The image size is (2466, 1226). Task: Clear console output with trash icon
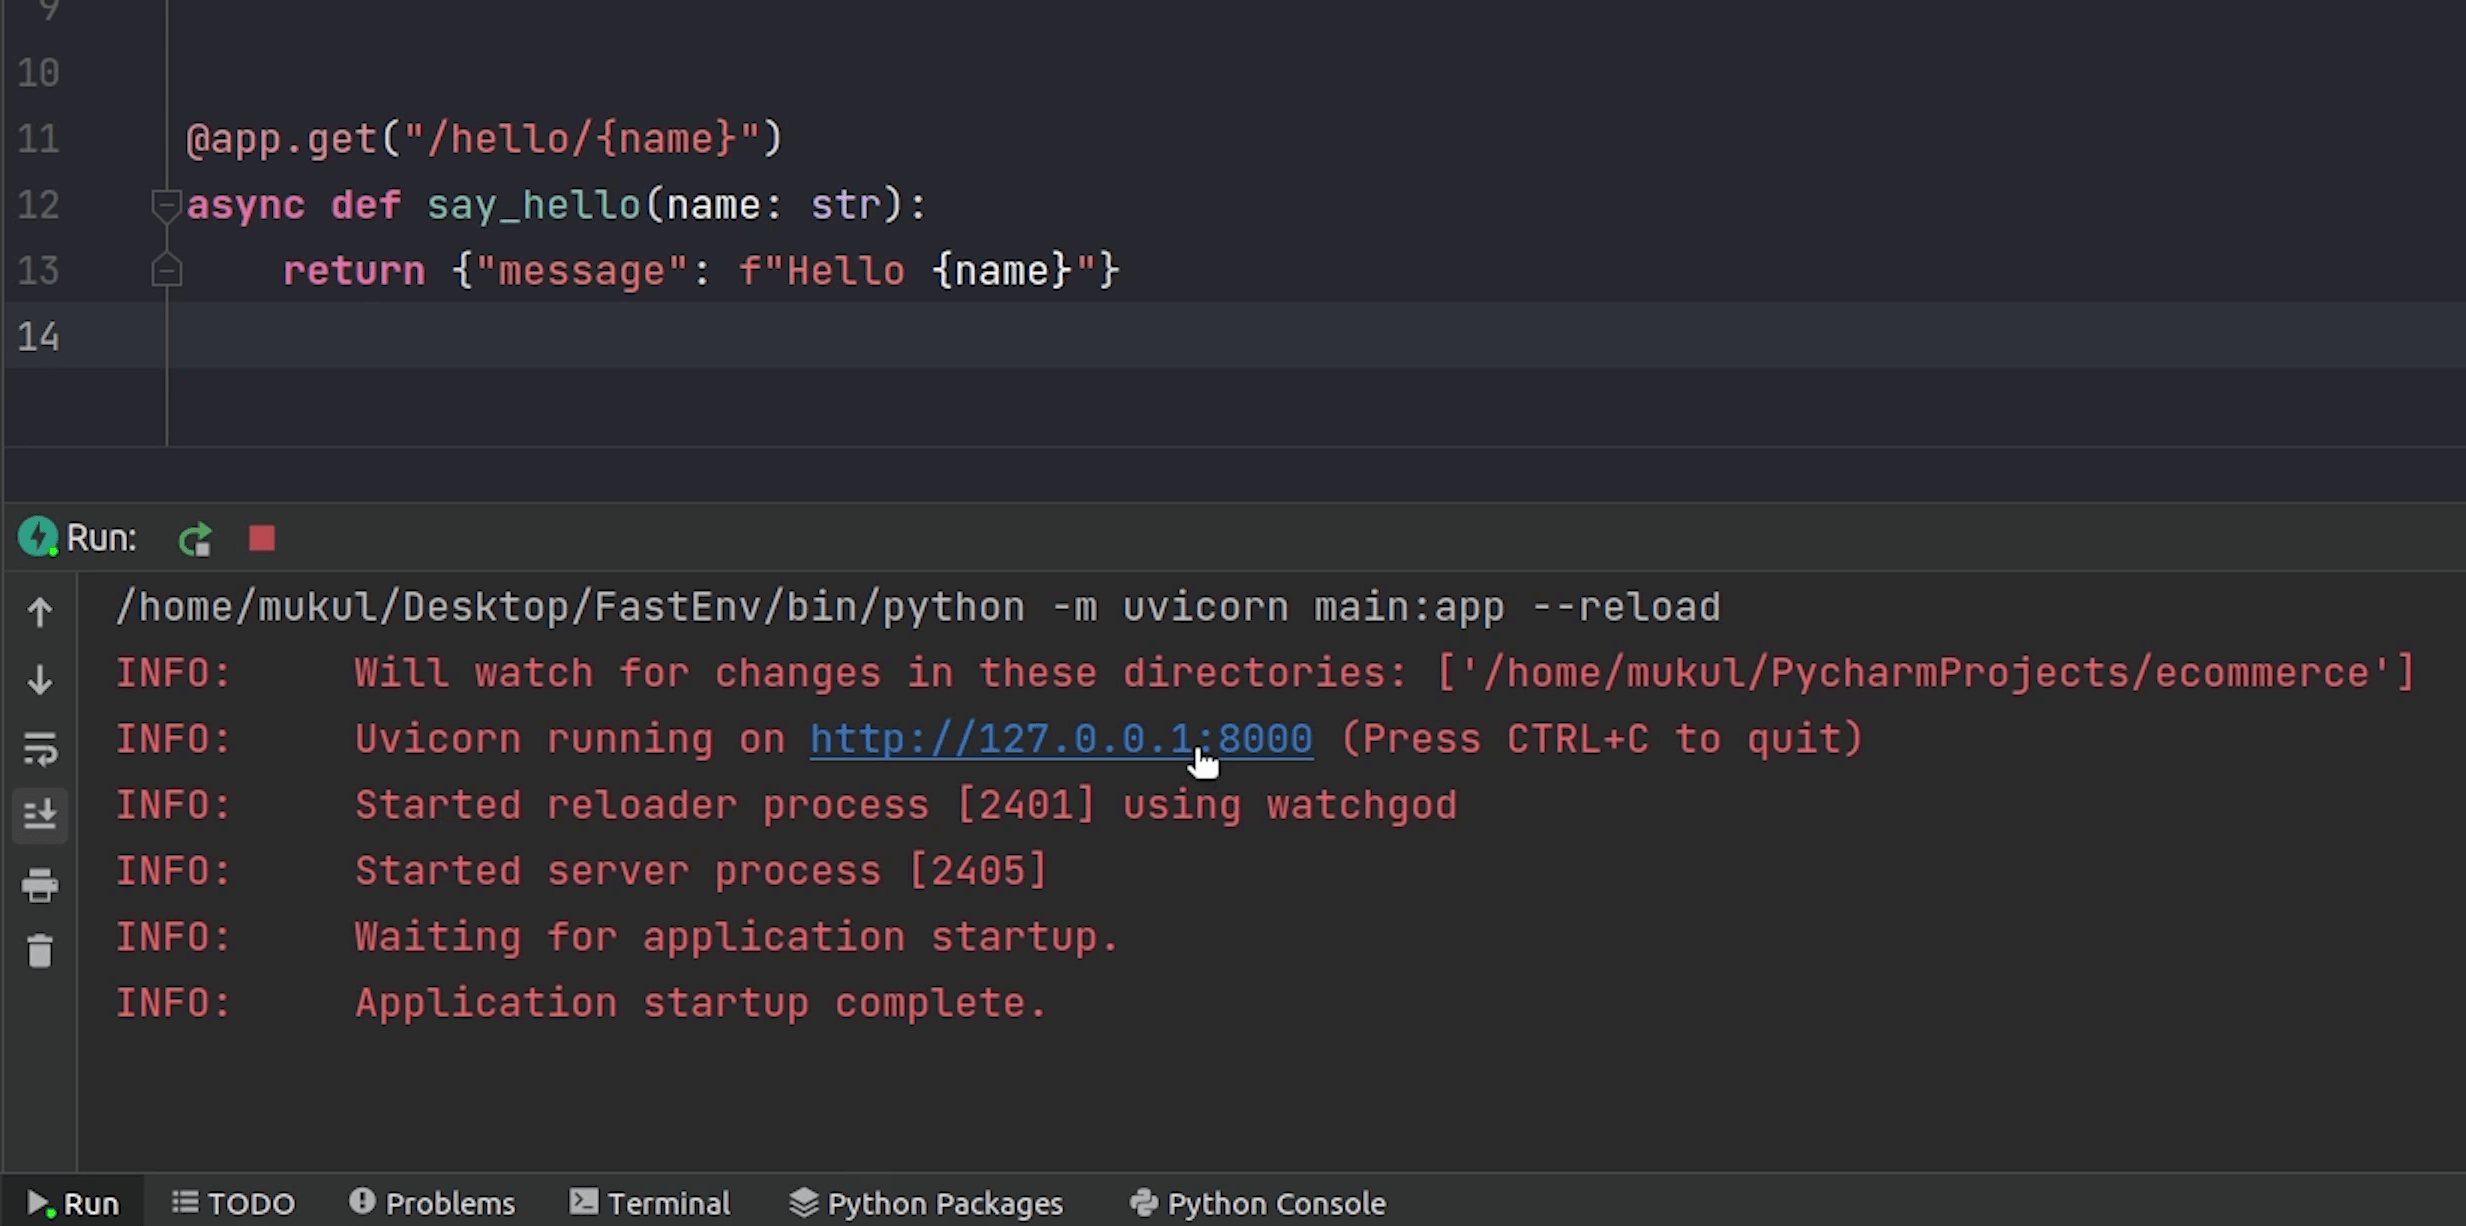[x=40, y=951]
